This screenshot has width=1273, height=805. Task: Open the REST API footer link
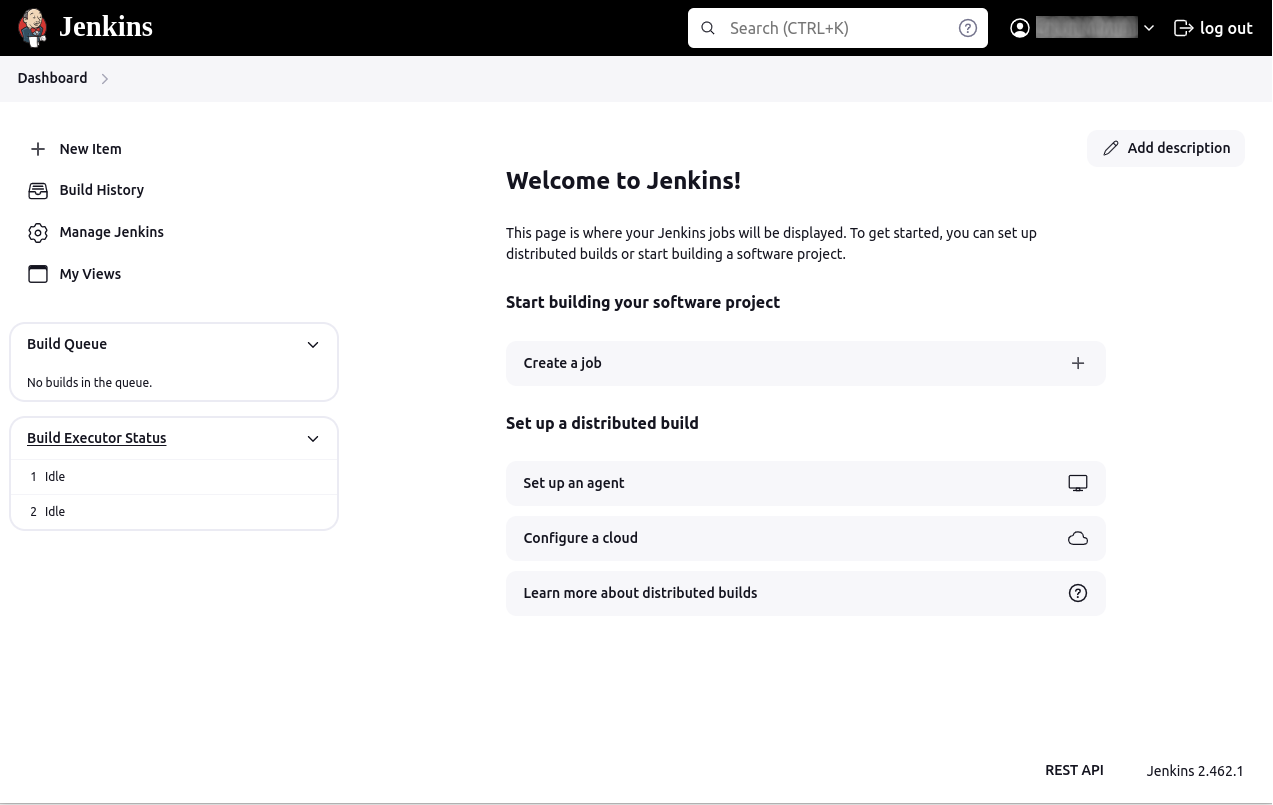pyautogui.click(x=1074, y=770)
